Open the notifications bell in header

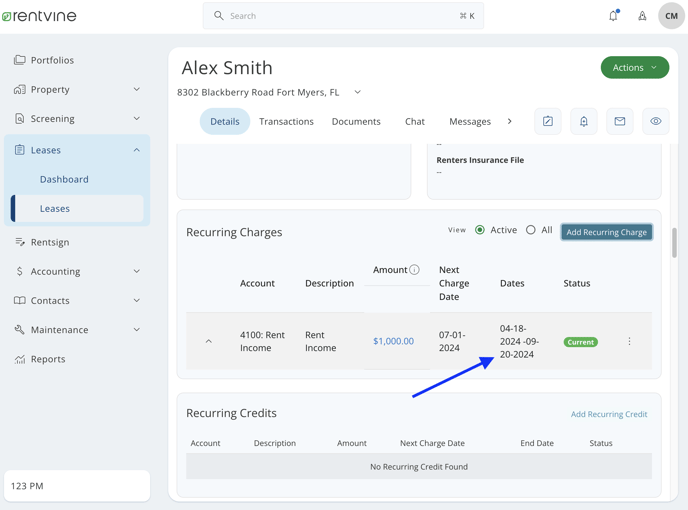tap(613, 16)
